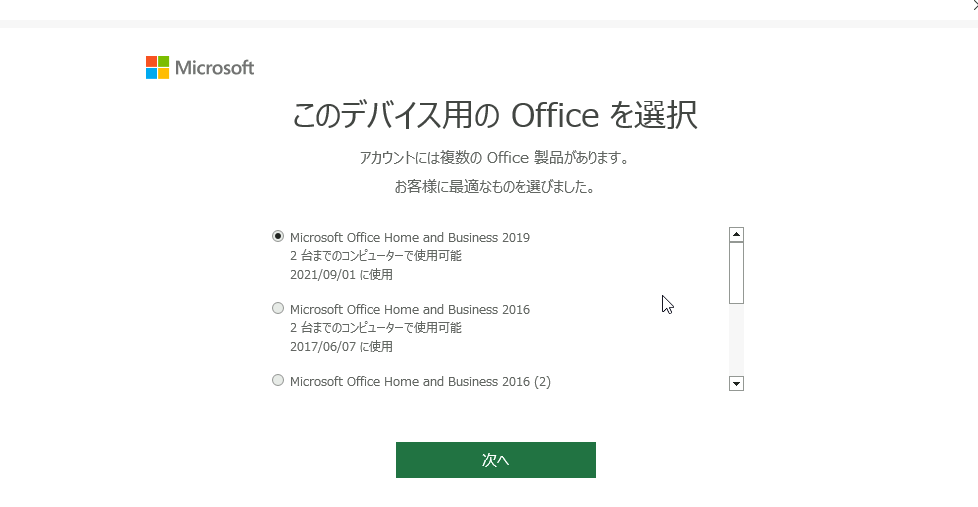The width and height of the screenshot is (978, 507).
Task: Select the Home and Business 2016 (2) radio circle
Action: pyautogui.click(x=278, y=380)
